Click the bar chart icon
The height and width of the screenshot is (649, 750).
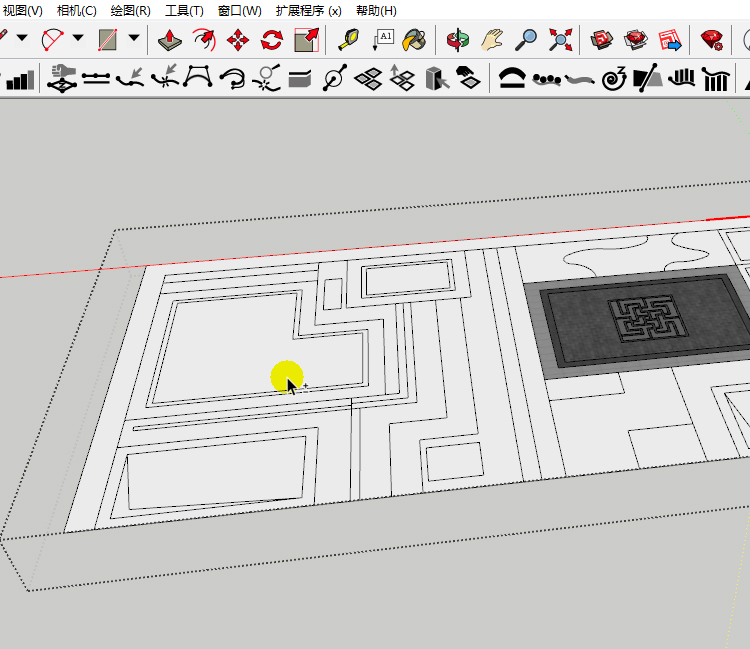click(x=20, y=80)
